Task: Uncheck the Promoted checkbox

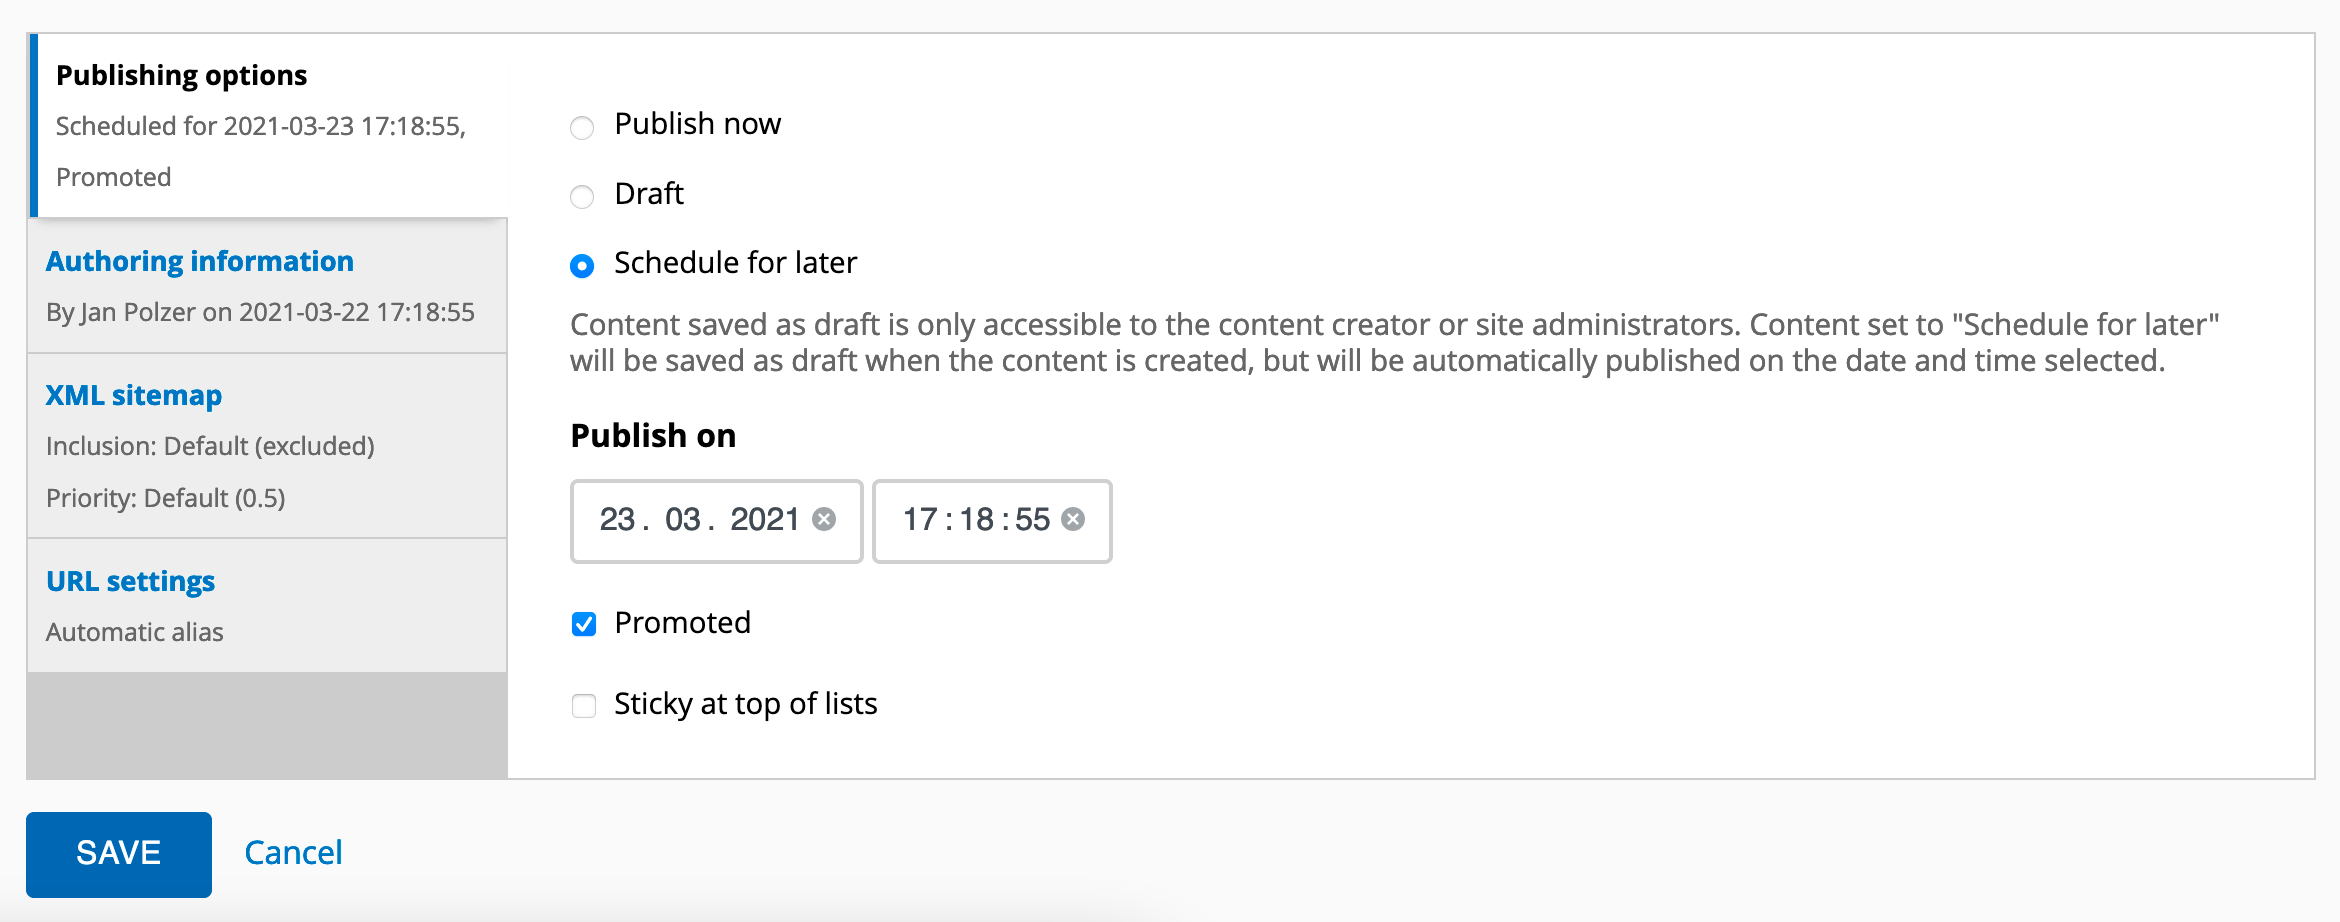Action: 583,623
